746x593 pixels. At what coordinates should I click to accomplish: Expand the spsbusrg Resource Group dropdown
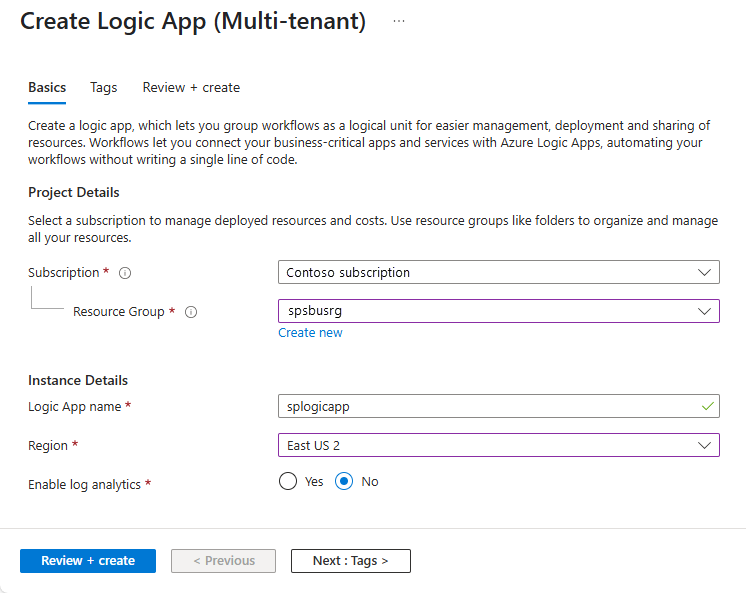click(x=498, y=311)
